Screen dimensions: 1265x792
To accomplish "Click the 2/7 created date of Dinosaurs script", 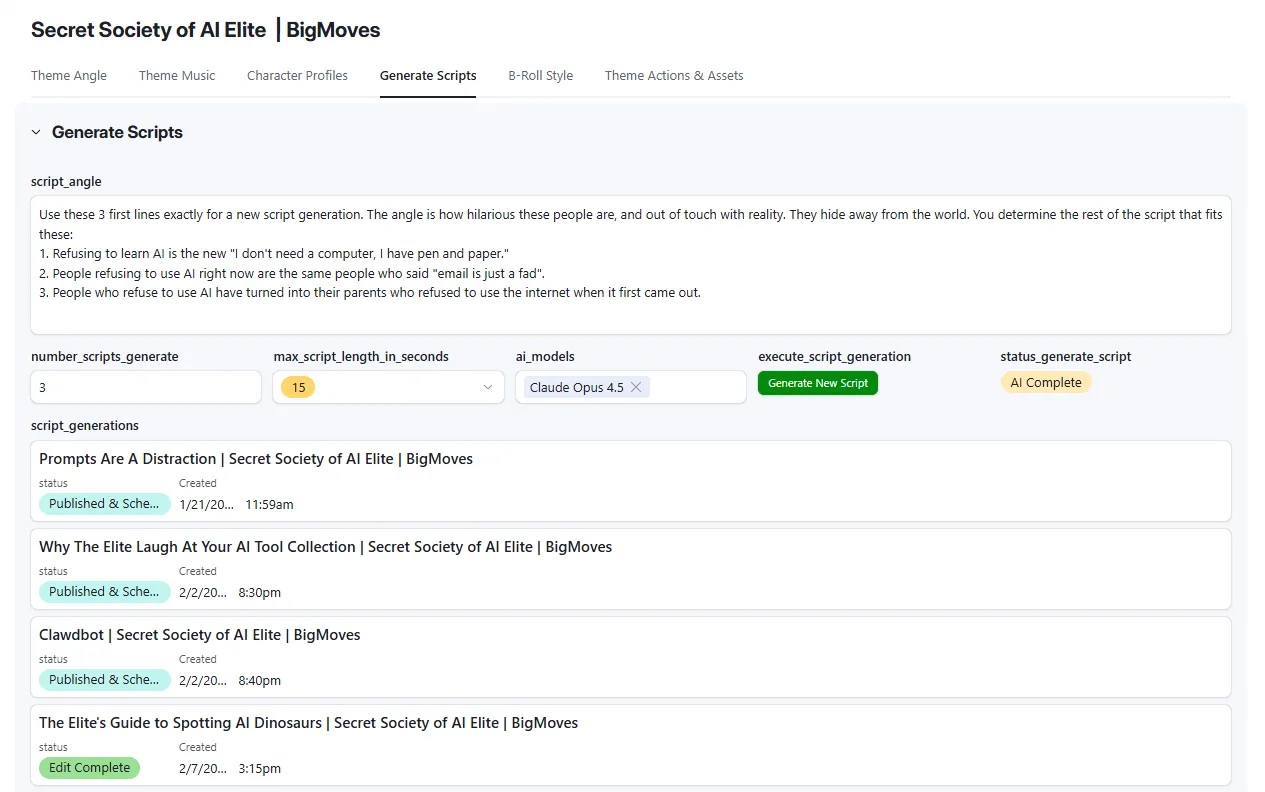I will pyautogui.click(x=203, y=769).
